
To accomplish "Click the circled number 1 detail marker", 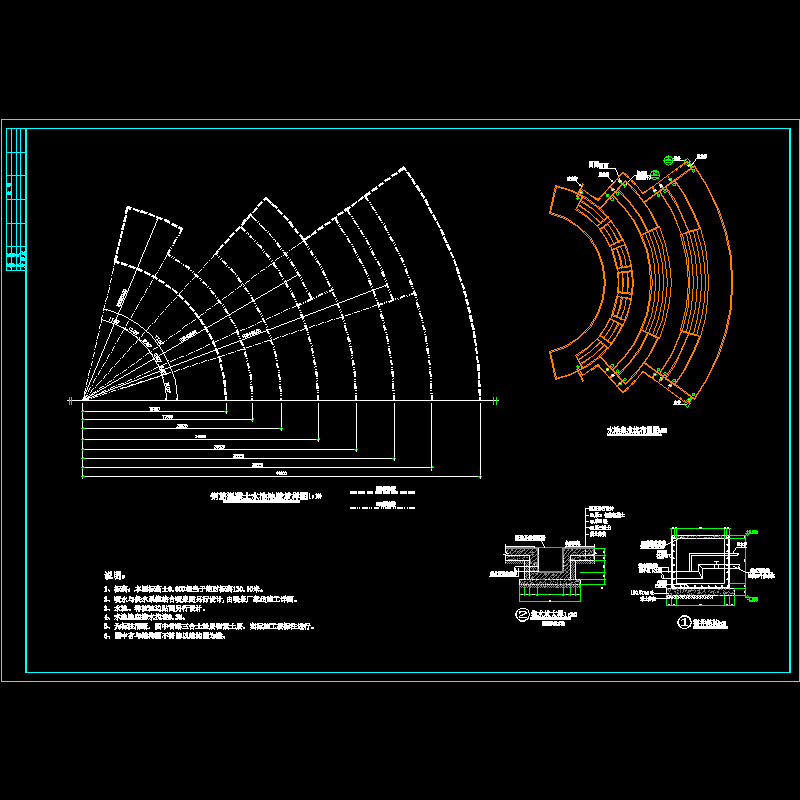I will click(x=684, y=622).
